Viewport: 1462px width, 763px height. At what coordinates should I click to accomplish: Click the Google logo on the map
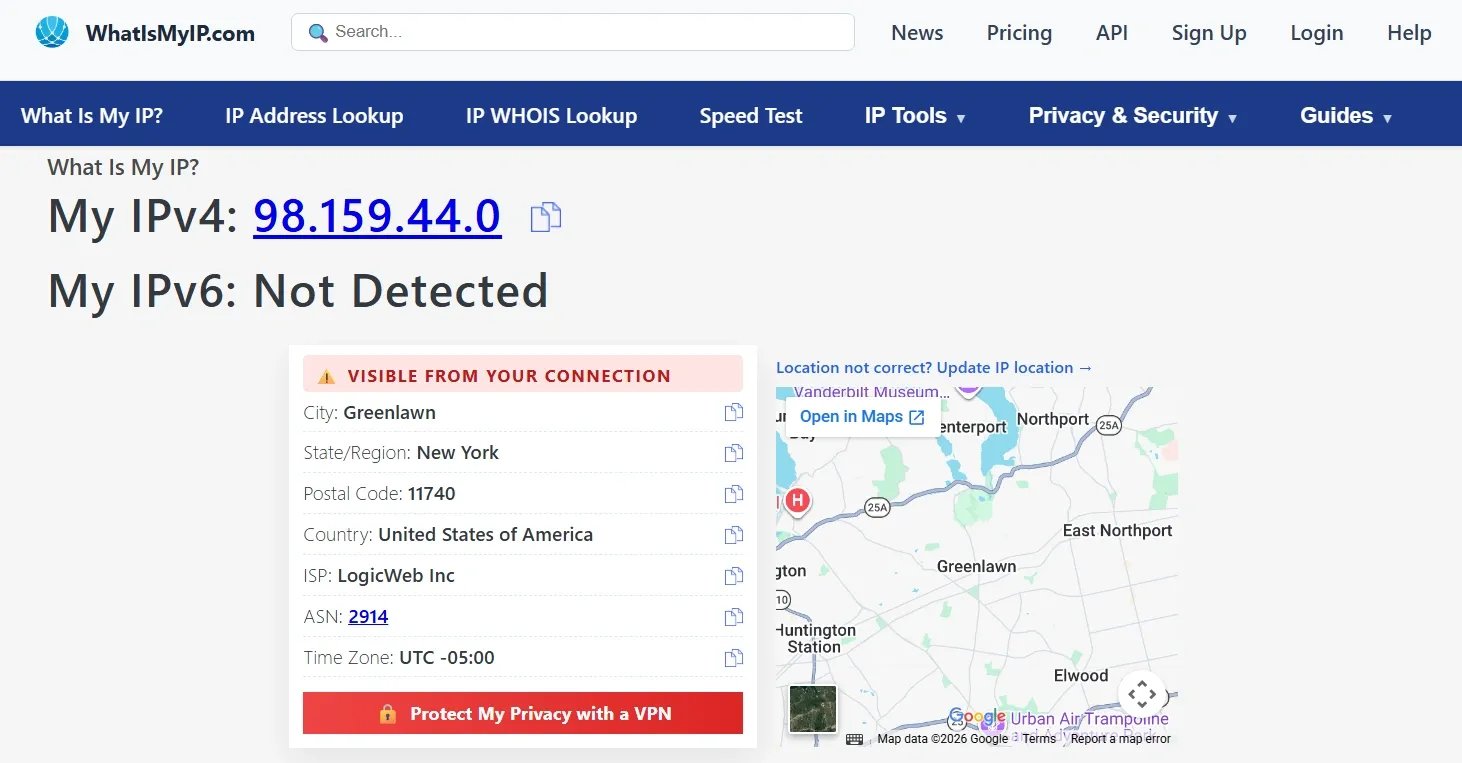[x=977, y=717]
